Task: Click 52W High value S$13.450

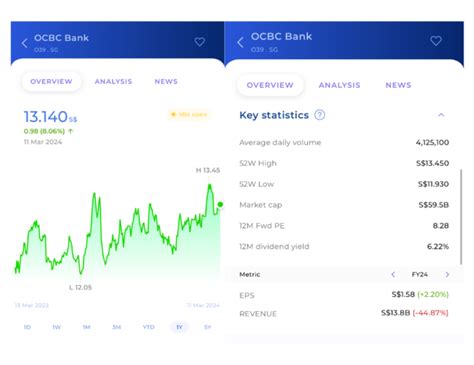Action: click(x=432, y=163)
